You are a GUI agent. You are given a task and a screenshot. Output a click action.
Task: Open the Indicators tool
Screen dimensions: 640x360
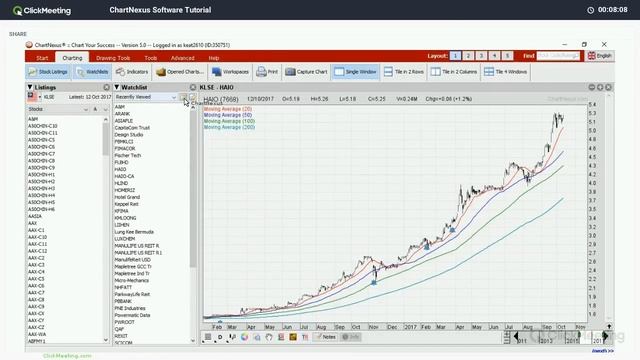132,72
